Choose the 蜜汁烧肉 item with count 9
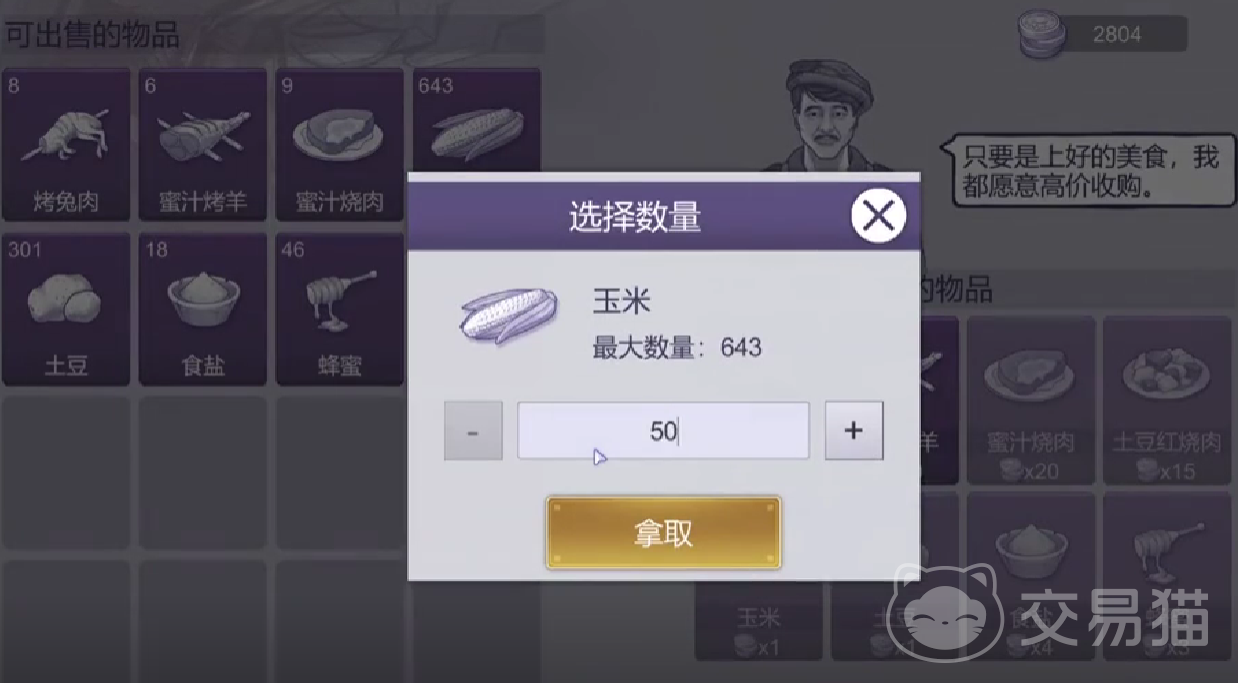 [x=340, y=145]
